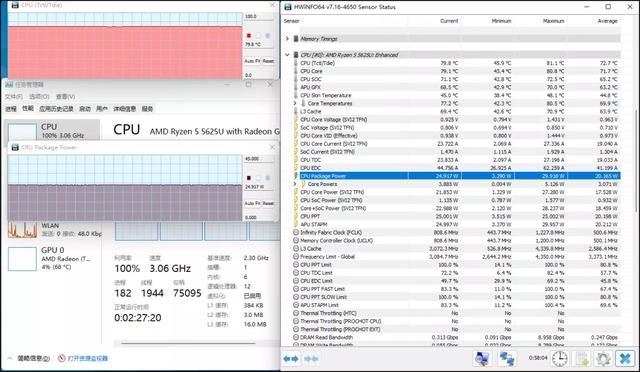Open HWiNFO settings gear icon
Viewport: 640px width, 372px height.
click(x=603, y=359)
